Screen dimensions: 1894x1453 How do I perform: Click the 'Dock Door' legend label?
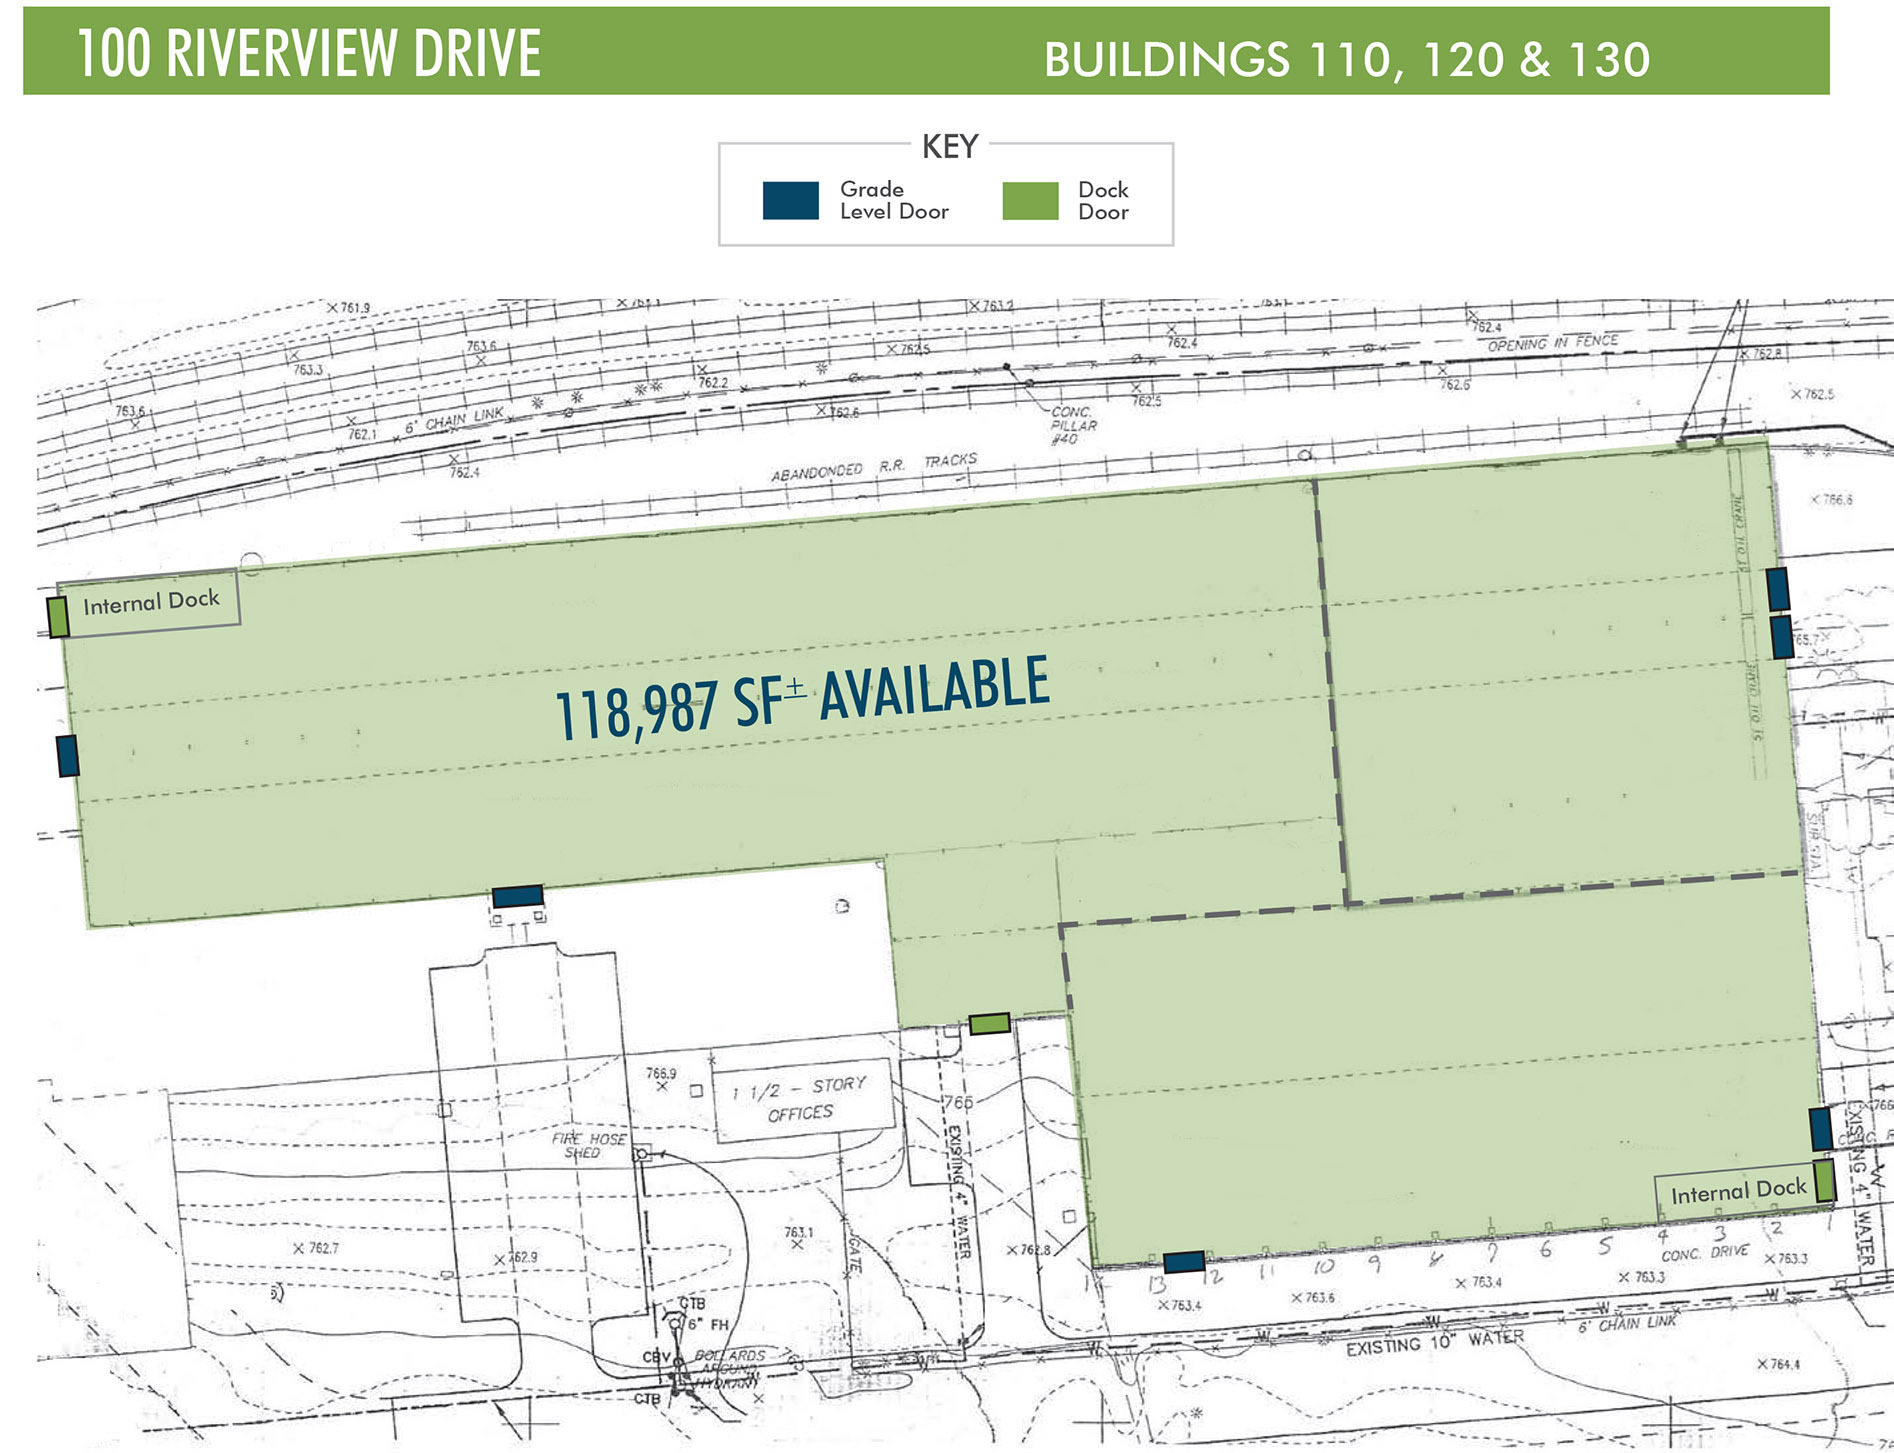tap(1103, 200)
